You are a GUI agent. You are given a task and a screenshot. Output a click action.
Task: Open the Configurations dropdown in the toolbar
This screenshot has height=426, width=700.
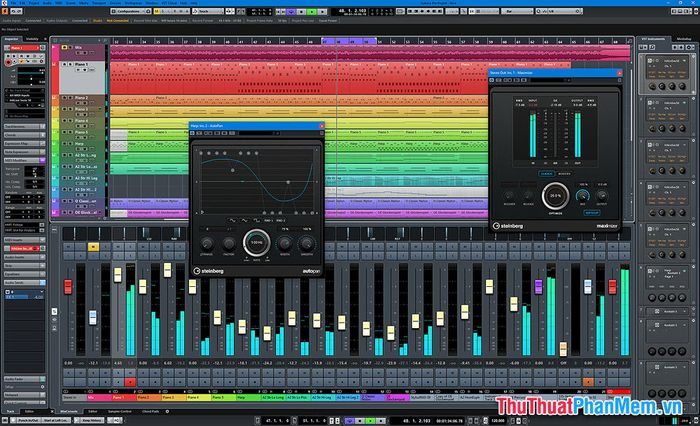[130, 11]
